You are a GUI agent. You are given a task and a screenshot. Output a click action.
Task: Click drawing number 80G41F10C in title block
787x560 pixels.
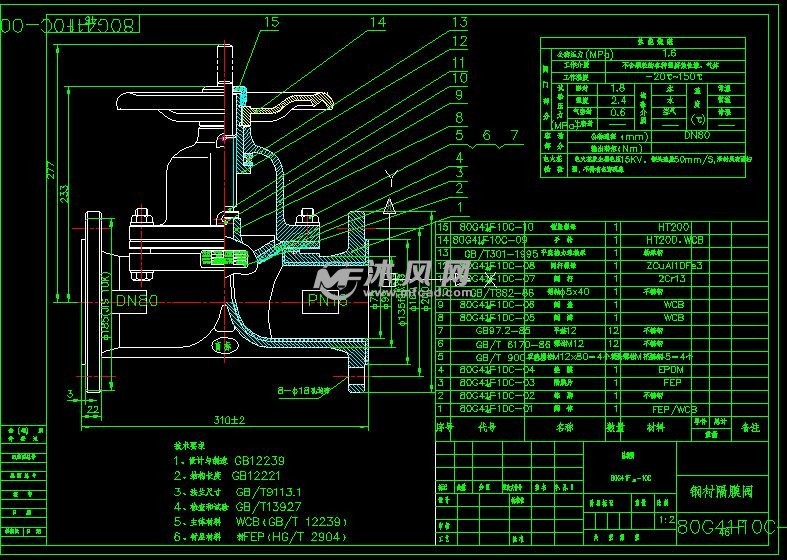point(731,526)
